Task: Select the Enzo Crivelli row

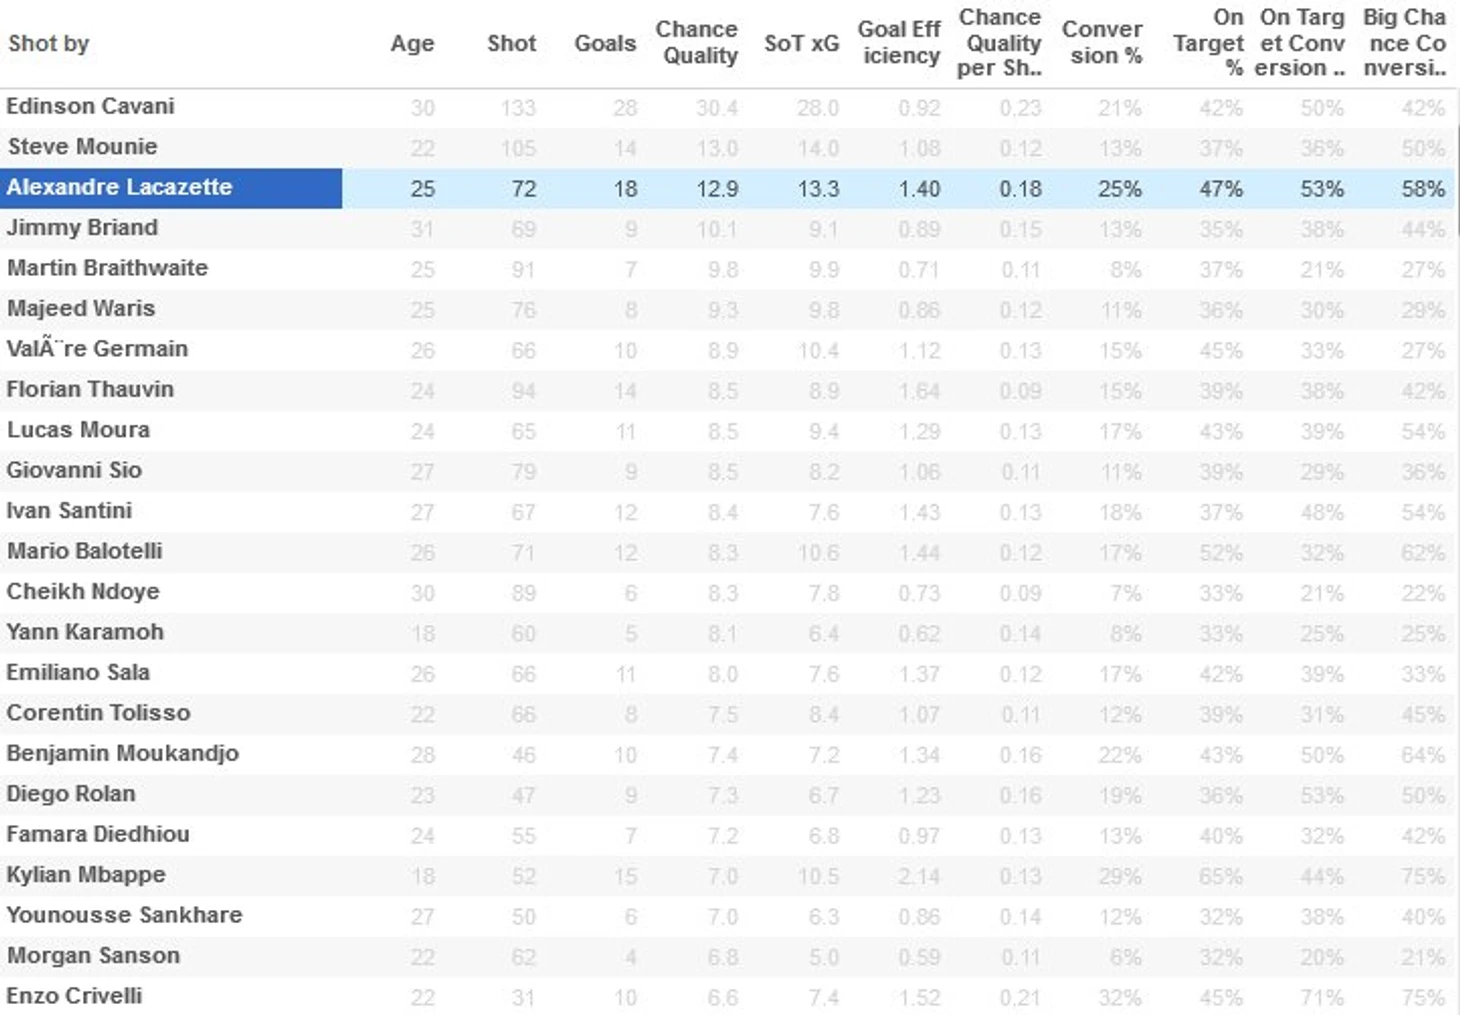Action: (74, 996)
